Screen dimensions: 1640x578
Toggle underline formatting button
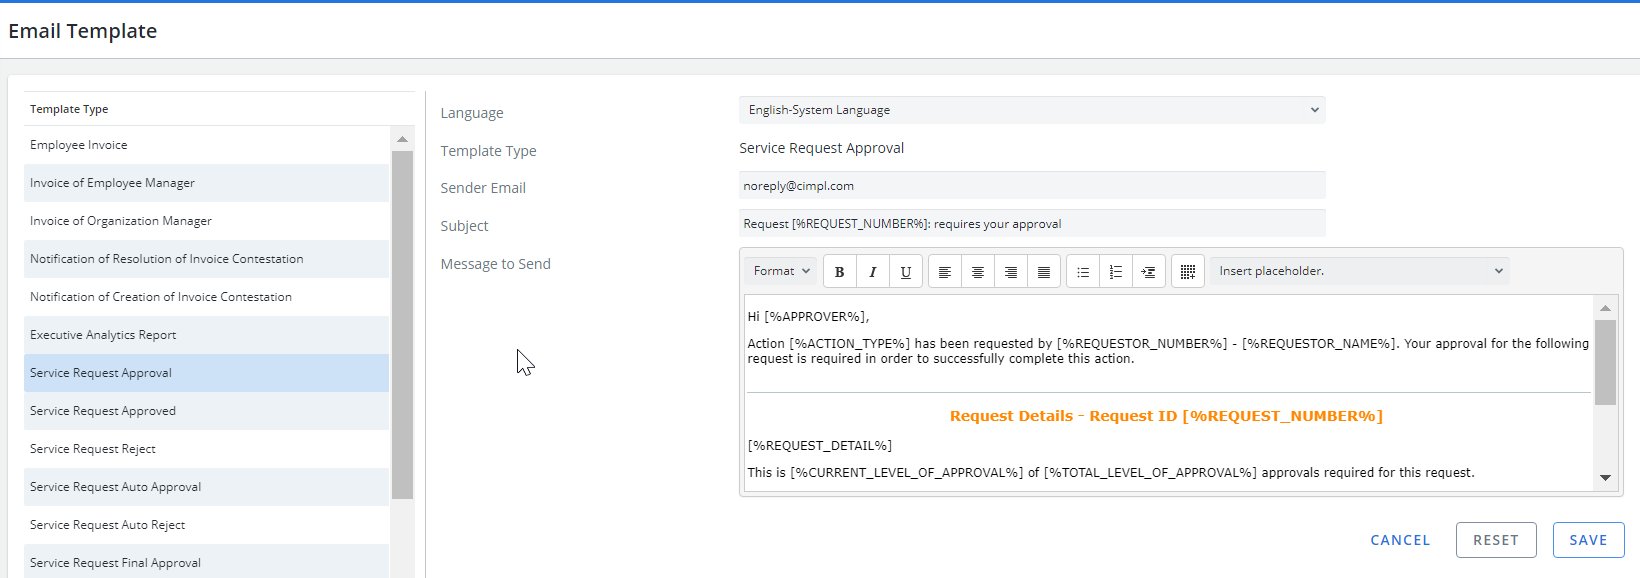(x=906, y=271)
